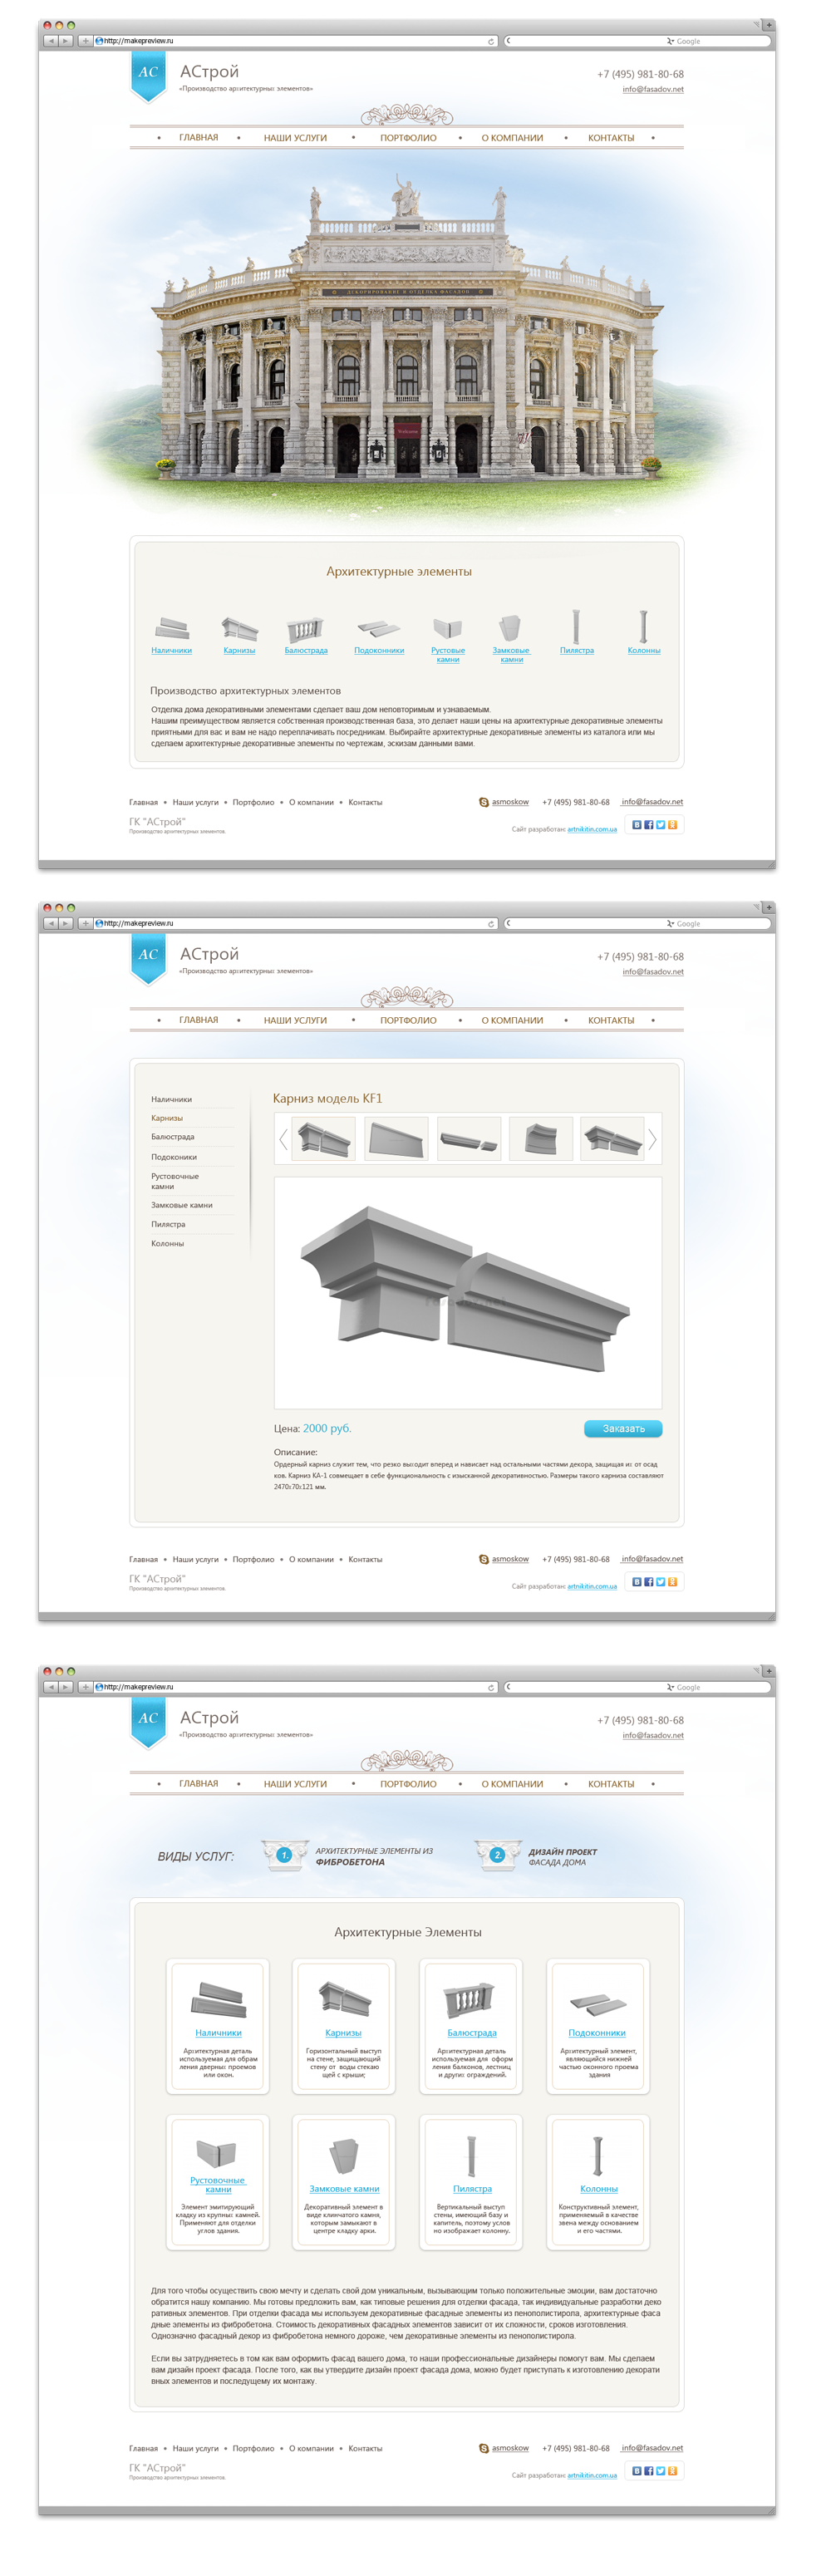
Task: Open the Подоконники card on the services page
Action: click(598, 2026)
